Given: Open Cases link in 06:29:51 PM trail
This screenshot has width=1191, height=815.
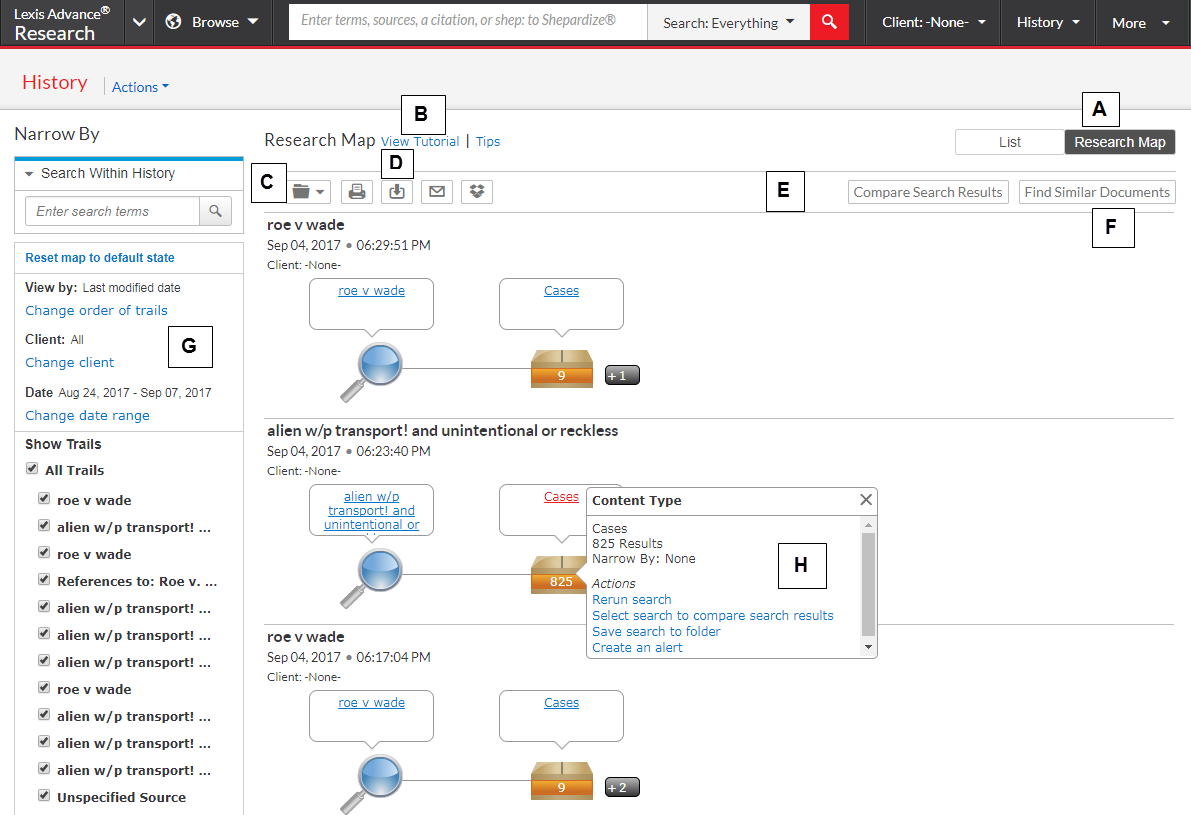Looking at the screenshot, I should pos(561,291).
